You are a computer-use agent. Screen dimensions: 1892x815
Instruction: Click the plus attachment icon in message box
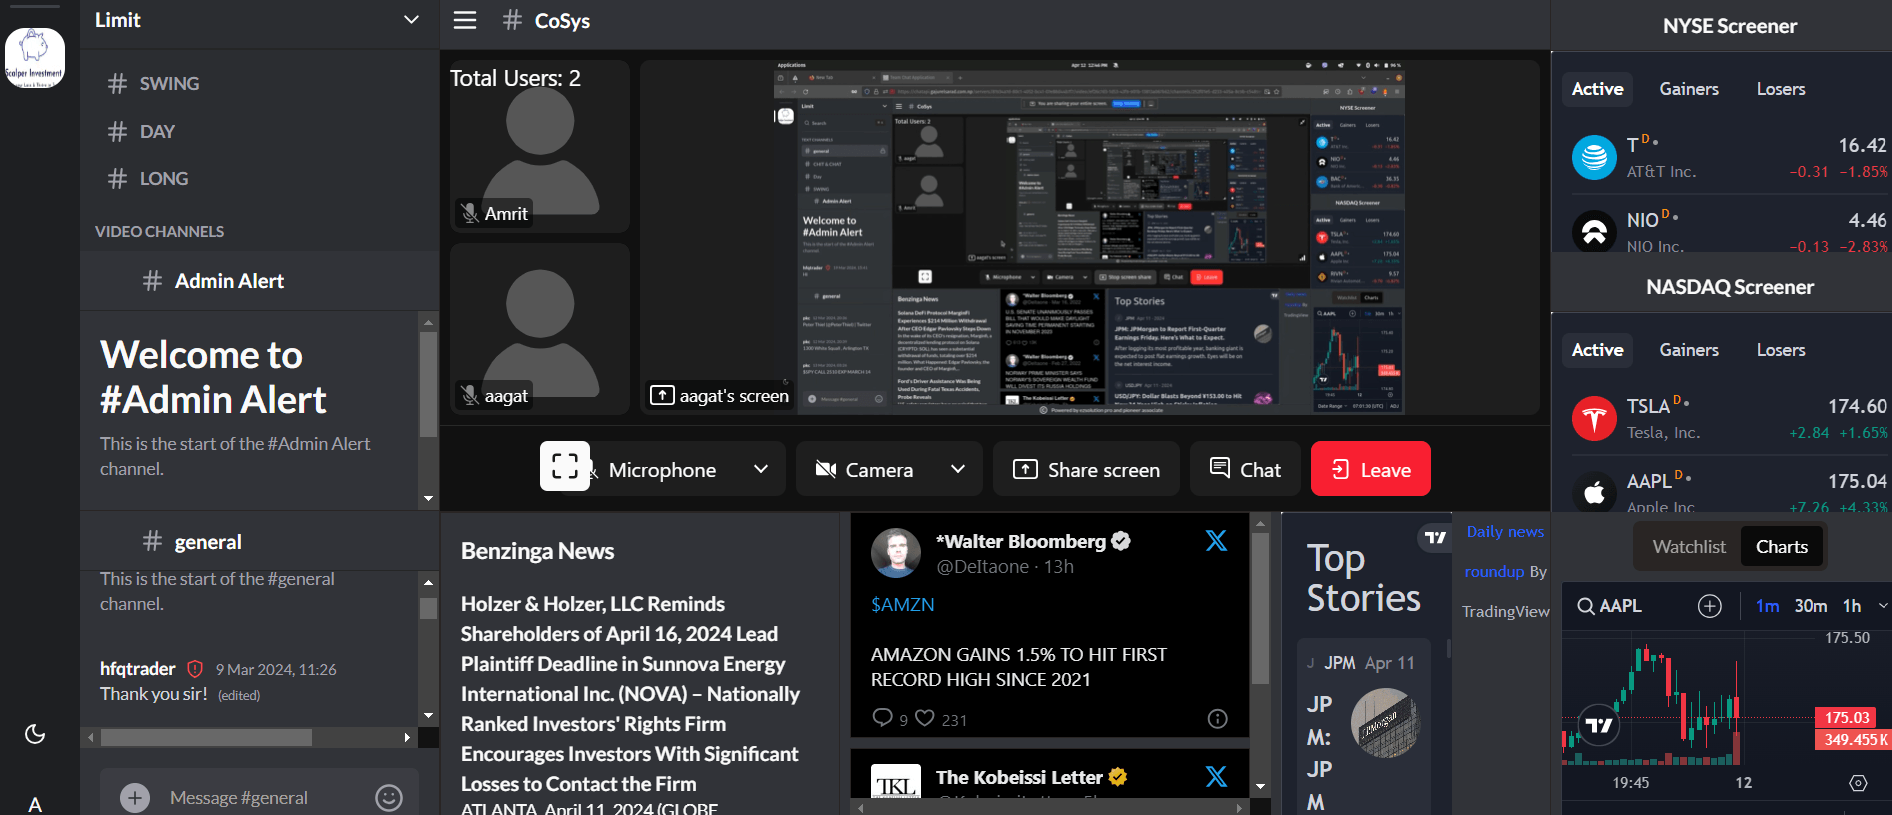tap(135, 797)
